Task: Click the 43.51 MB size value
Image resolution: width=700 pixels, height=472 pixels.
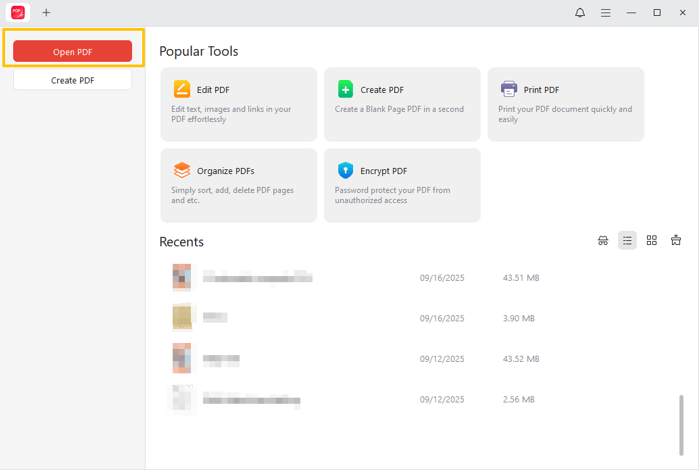Action: coord(521,278)
